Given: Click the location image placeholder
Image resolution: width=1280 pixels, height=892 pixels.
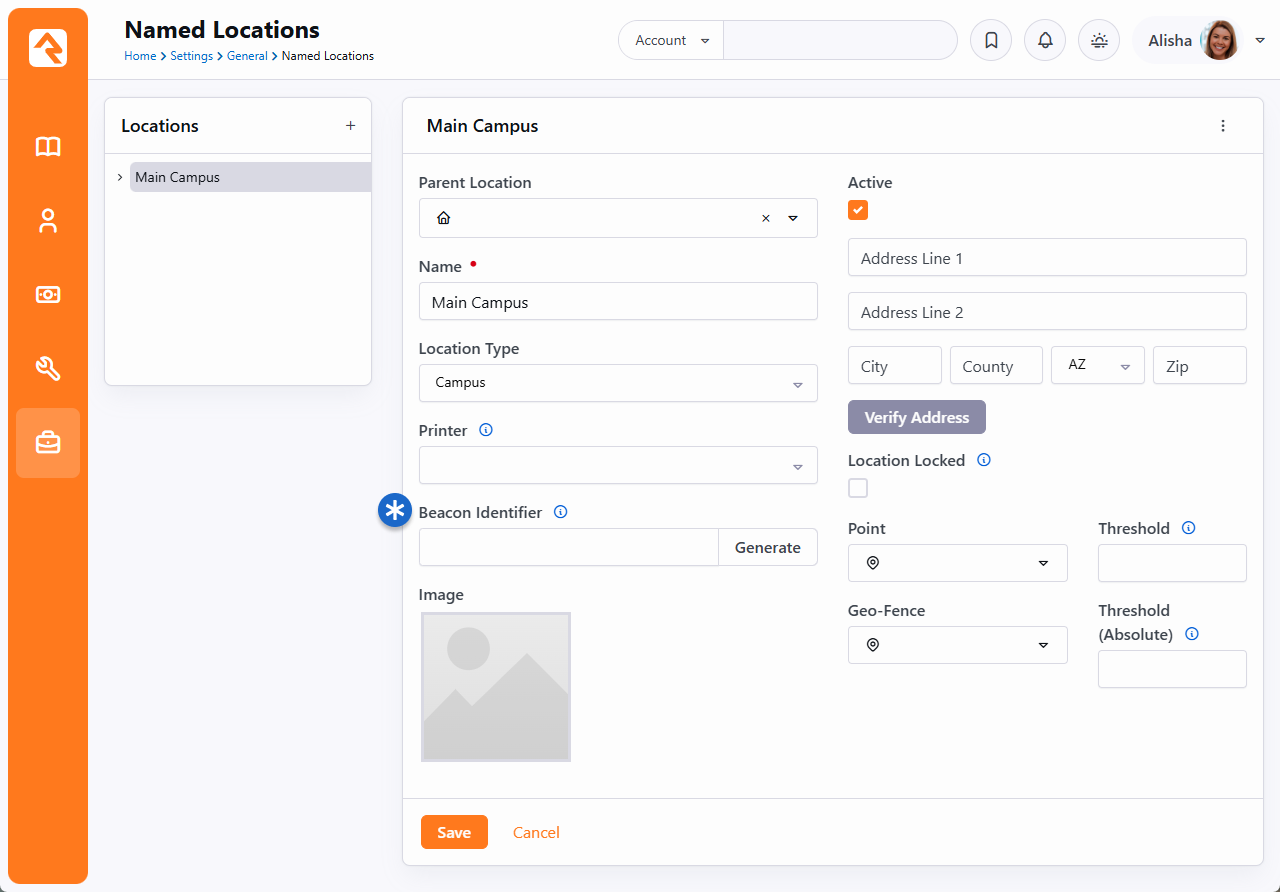Looking at the screenshot, I should (496, 687).
